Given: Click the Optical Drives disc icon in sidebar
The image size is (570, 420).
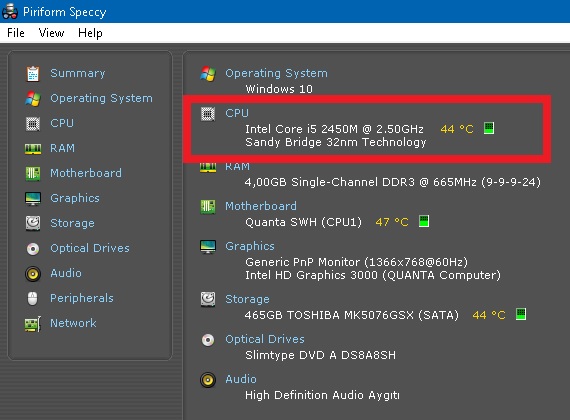Looking at the screenshot, I should point(33,249).
